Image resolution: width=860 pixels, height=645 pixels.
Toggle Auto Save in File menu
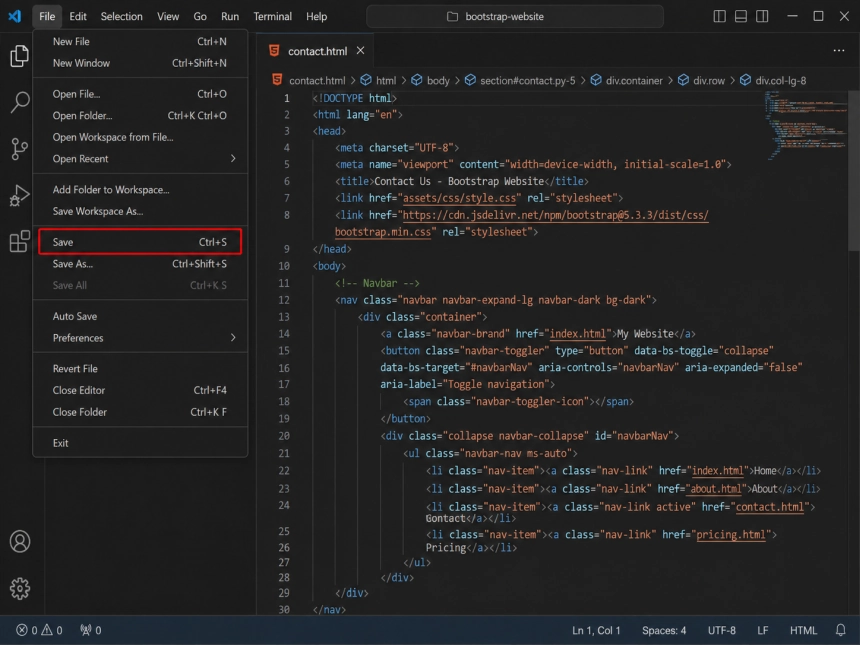[140, 316]
